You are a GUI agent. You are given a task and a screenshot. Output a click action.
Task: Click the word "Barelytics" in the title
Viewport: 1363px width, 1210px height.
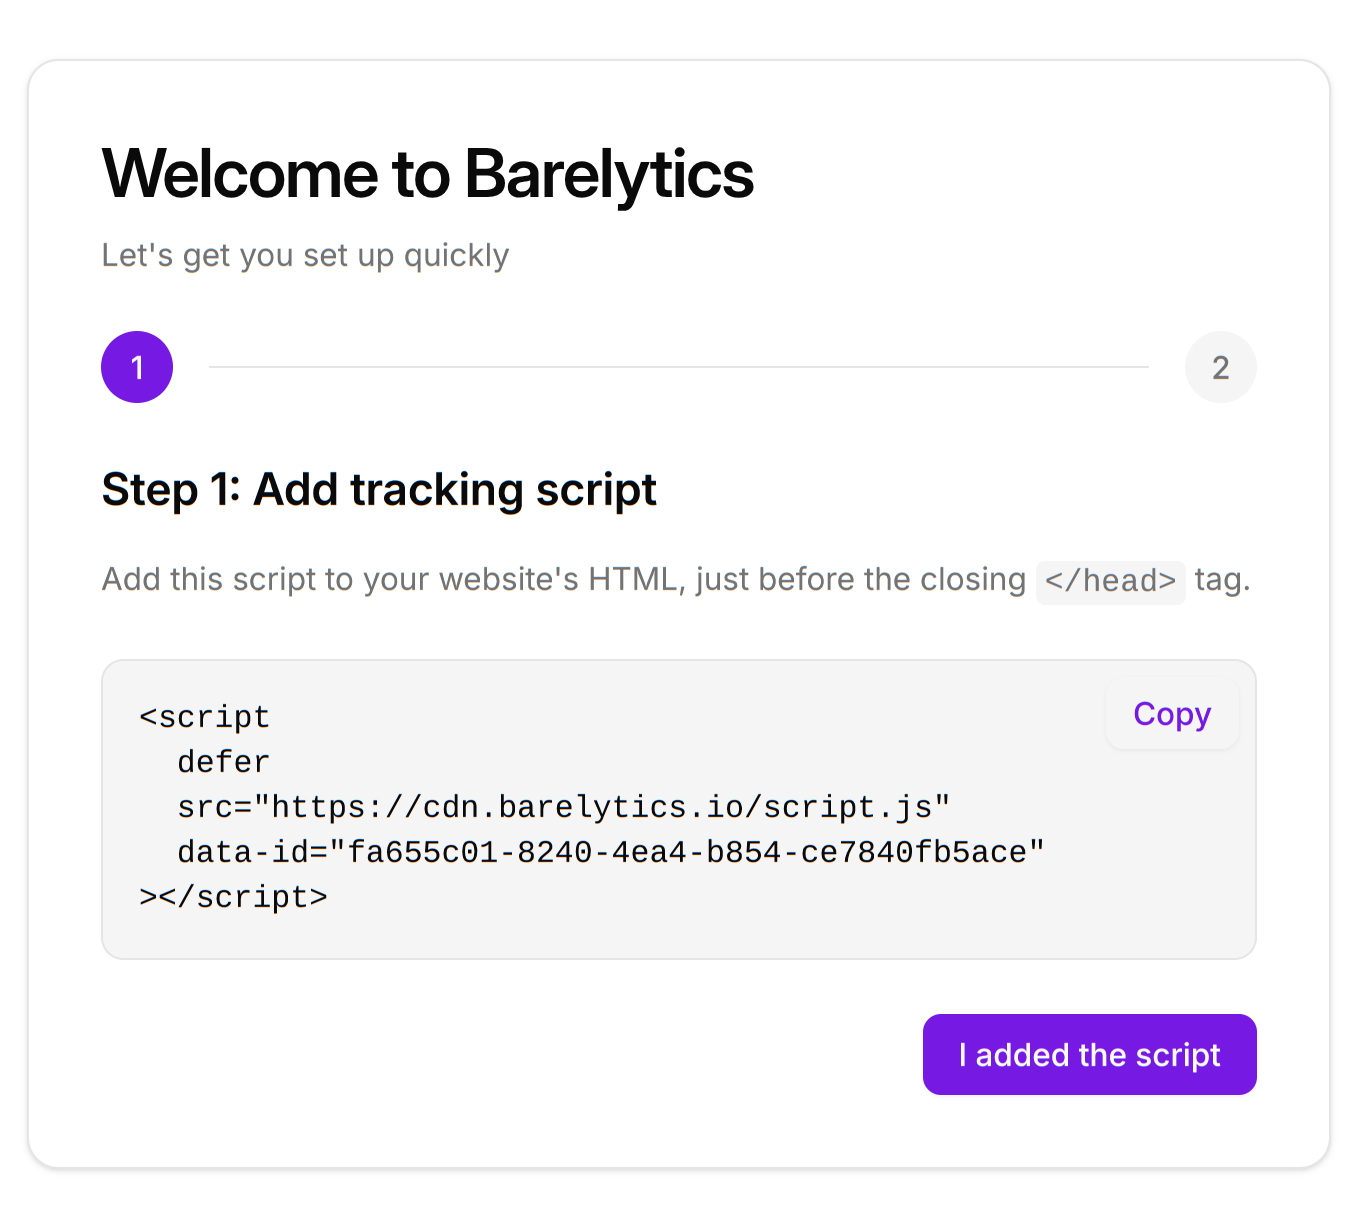coord(609,174)
